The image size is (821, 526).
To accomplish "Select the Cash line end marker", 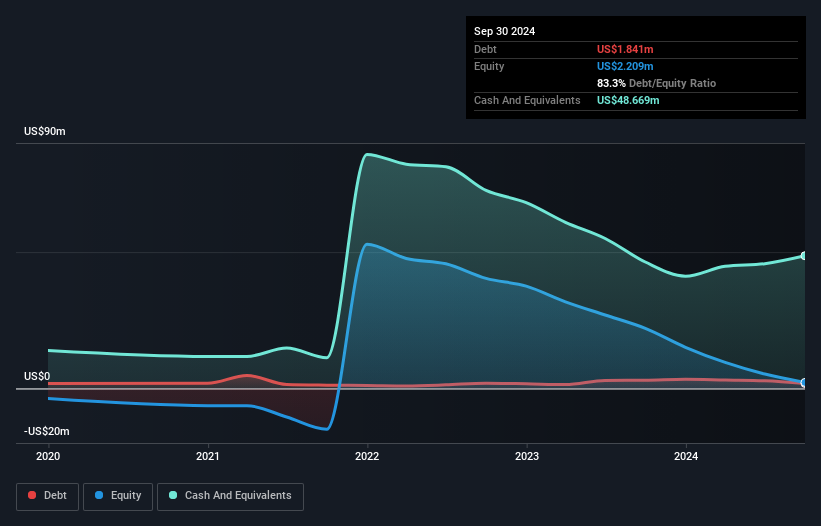I will [x=804, y=256].
